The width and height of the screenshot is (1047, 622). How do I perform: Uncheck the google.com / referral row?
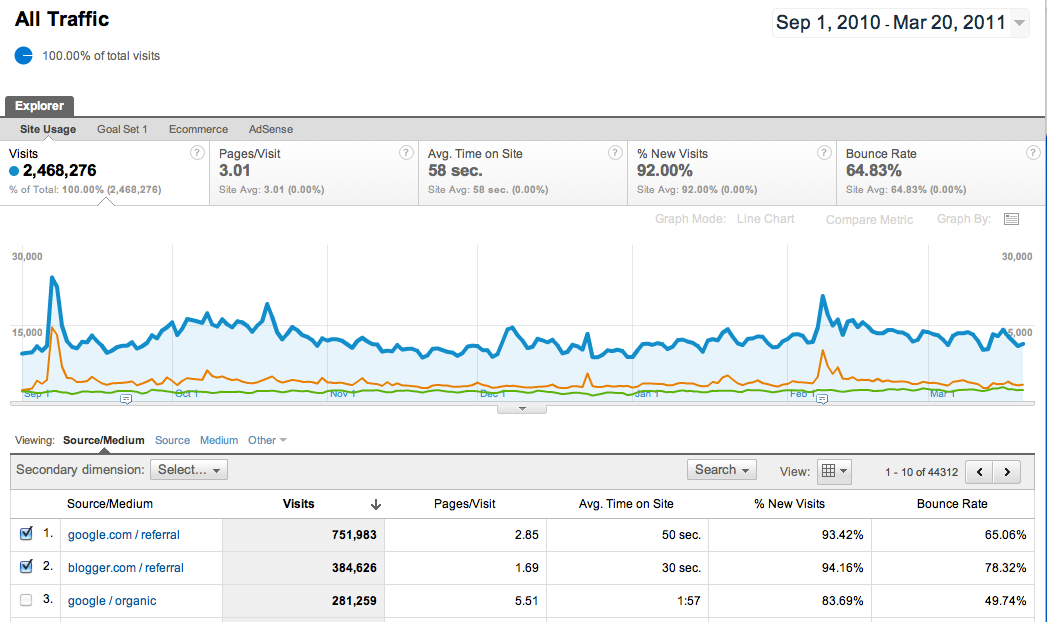26,533
